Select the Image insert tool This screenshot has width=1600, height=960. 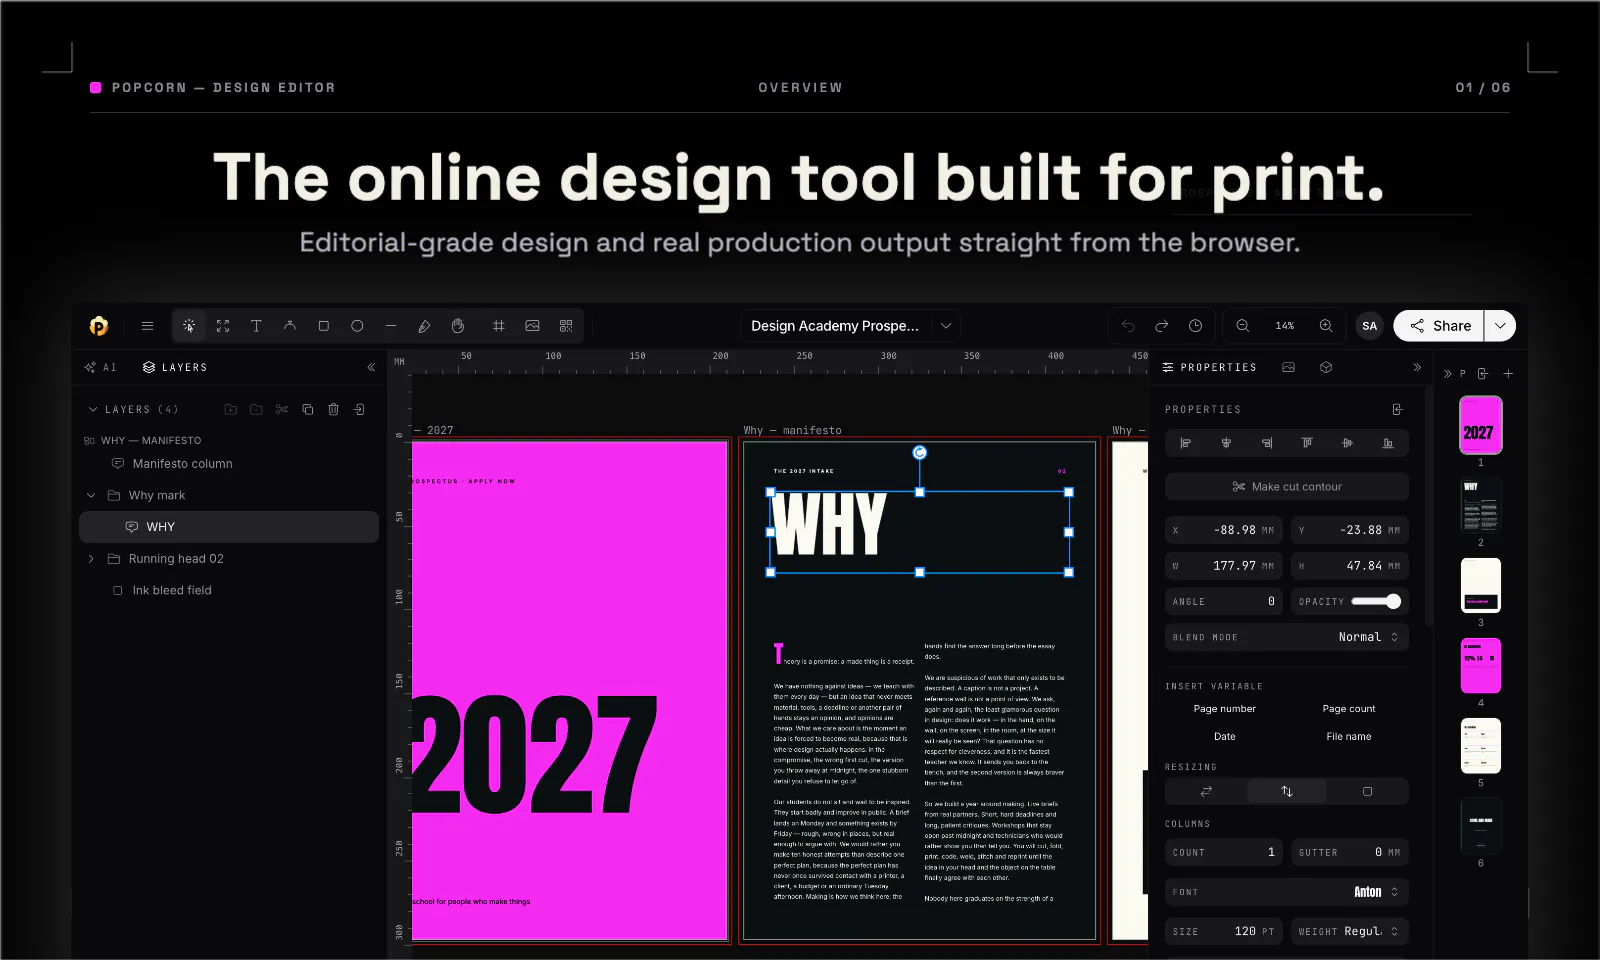pos(532,326)
